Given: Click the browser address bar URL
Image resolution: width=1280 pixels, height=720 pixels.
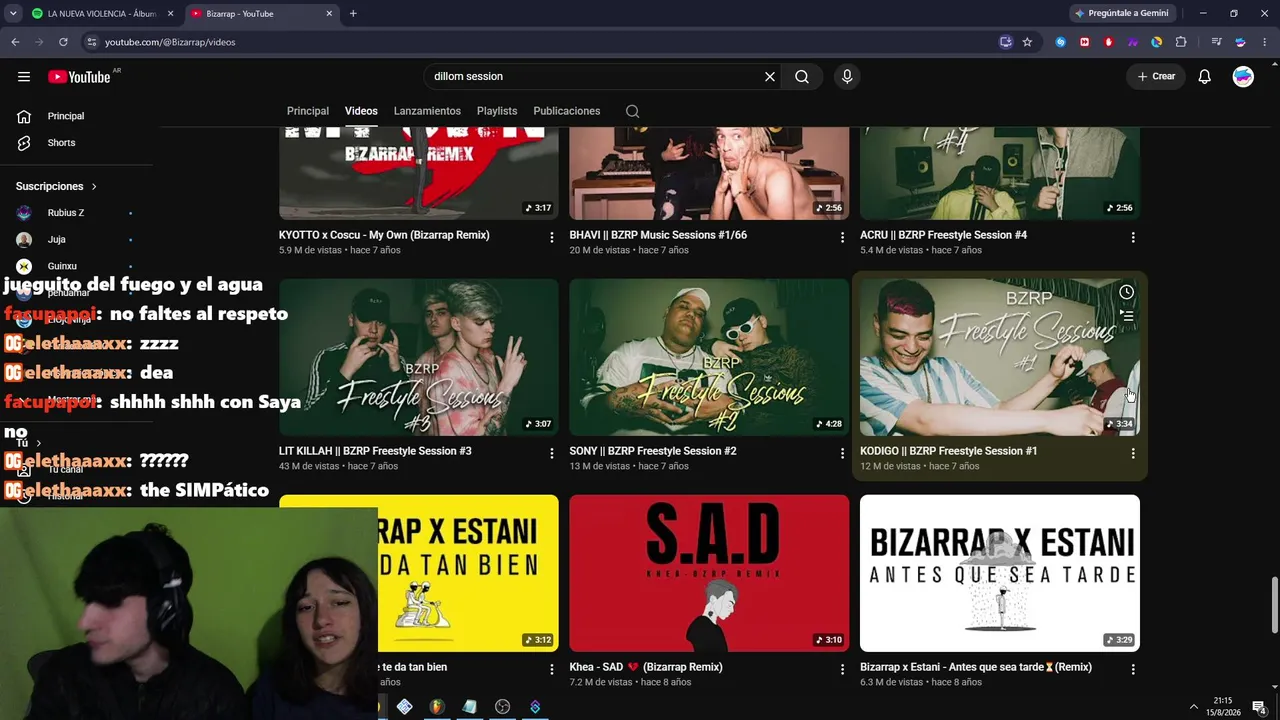Looking at the screenshot, I should point(170,42).
